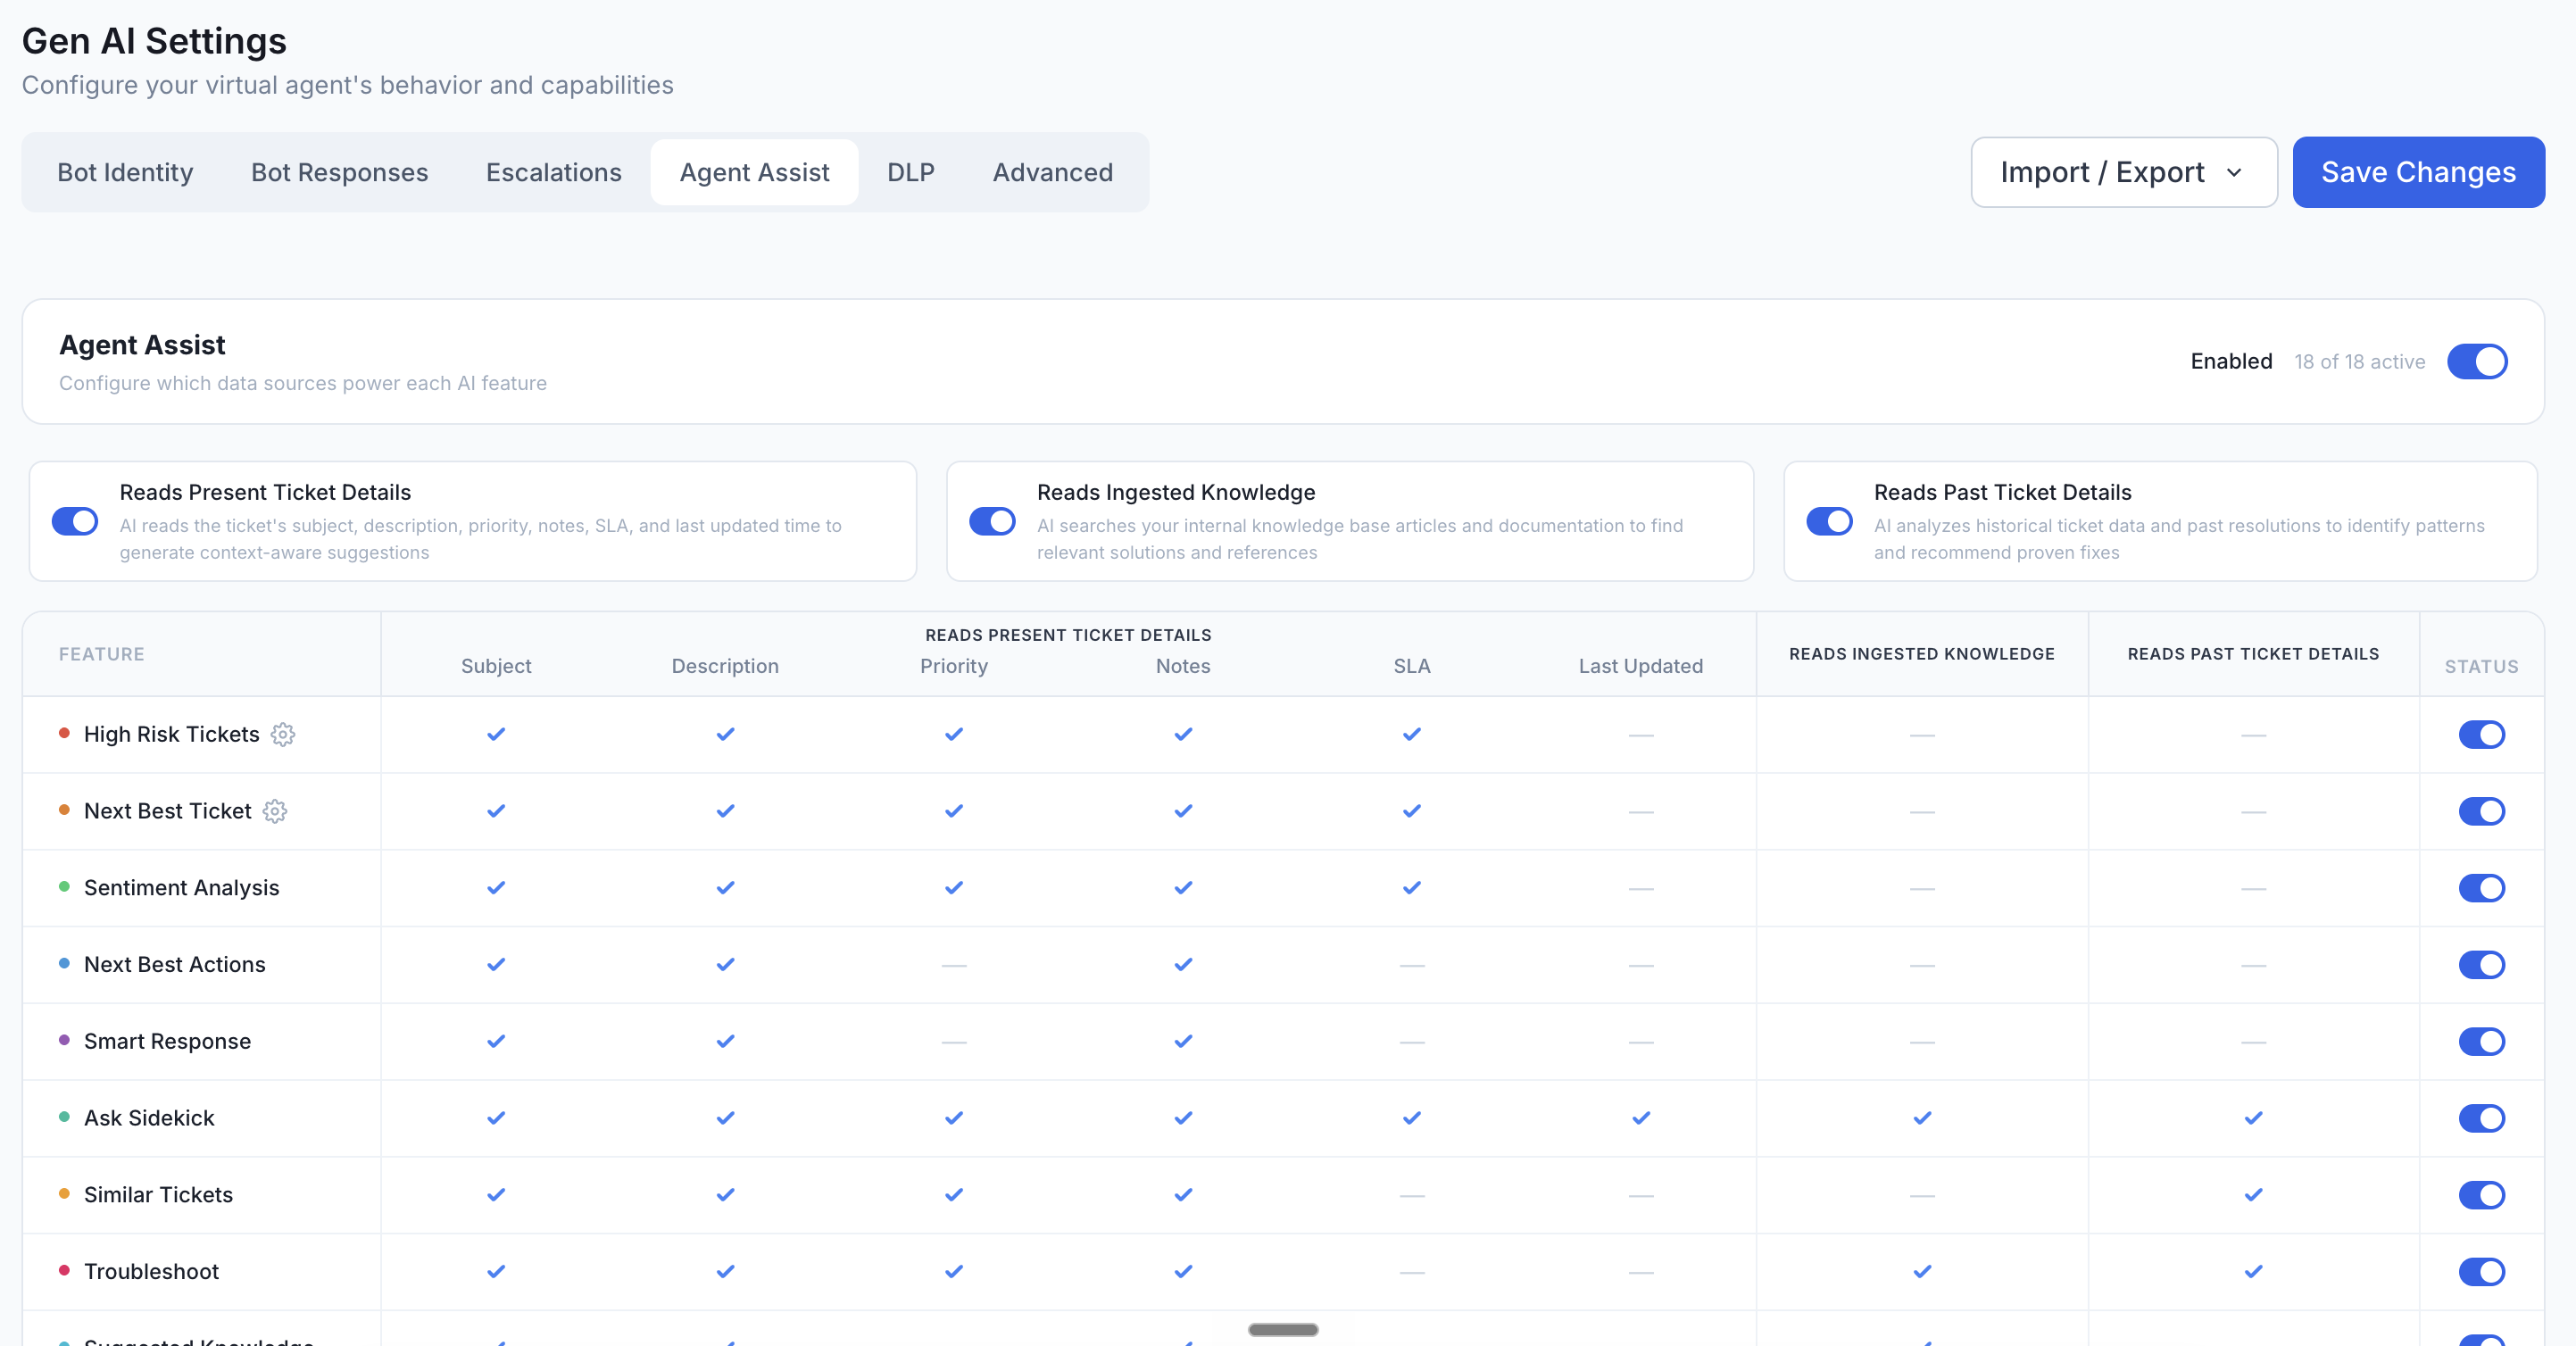The width and height of the screenshot is (2576, 1346).
Task: Click Notes checkmark for Similar Tickets
Action: pos(1183,1195)
